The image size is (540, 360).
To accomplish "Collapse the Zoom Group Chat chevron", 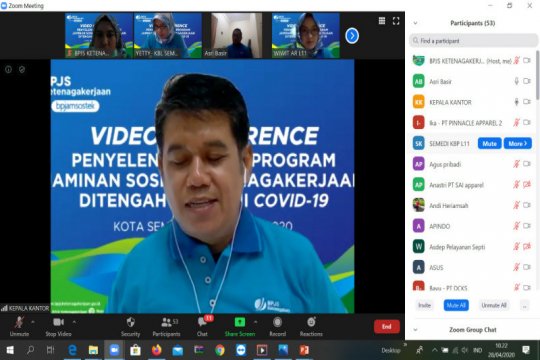I will click(x=415, y=330).
